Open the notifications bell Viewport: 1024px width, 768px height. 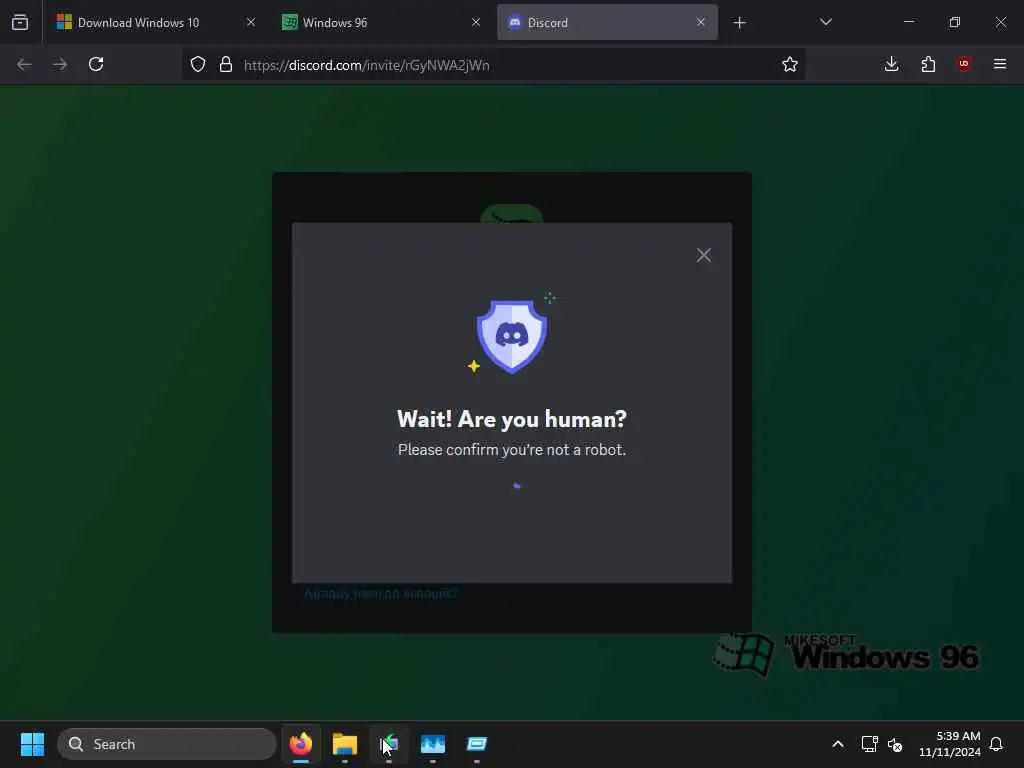point(997,744)
